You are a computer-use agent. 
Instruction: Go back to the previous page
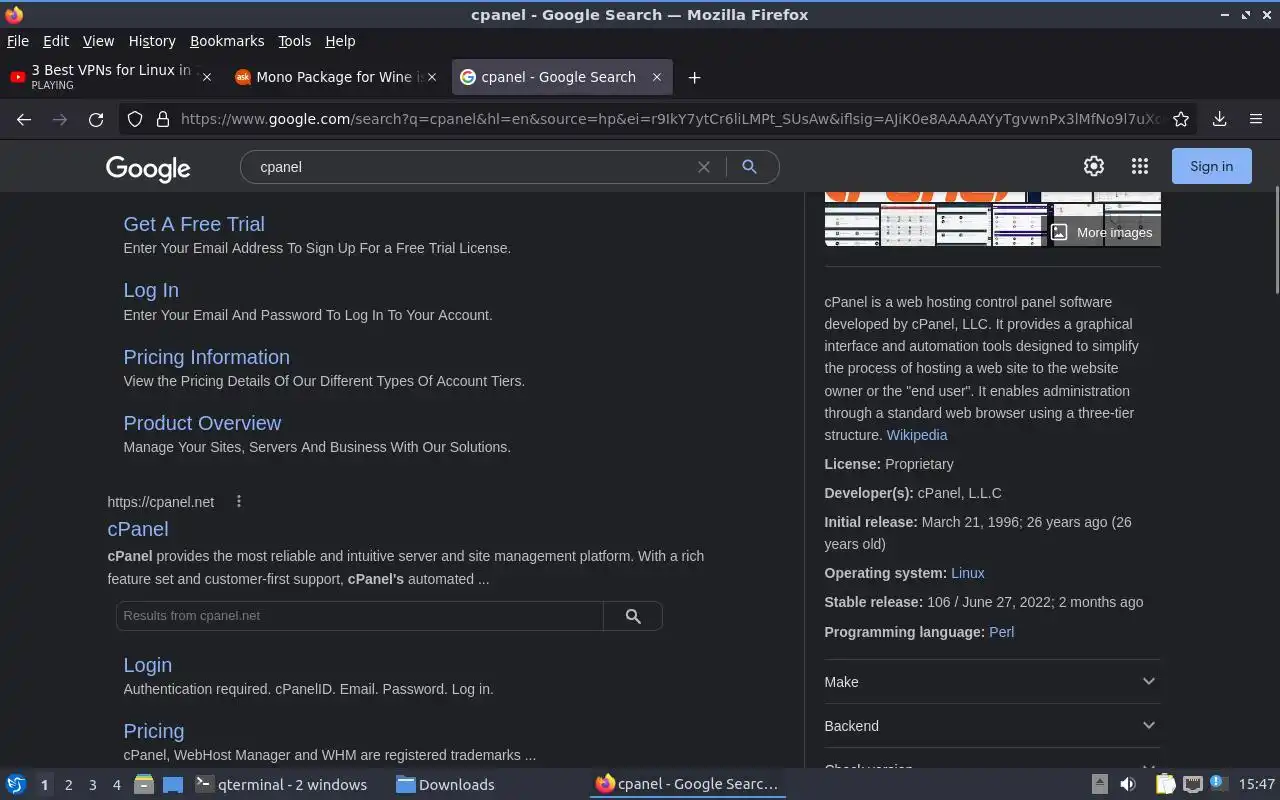tap(24, 119)
